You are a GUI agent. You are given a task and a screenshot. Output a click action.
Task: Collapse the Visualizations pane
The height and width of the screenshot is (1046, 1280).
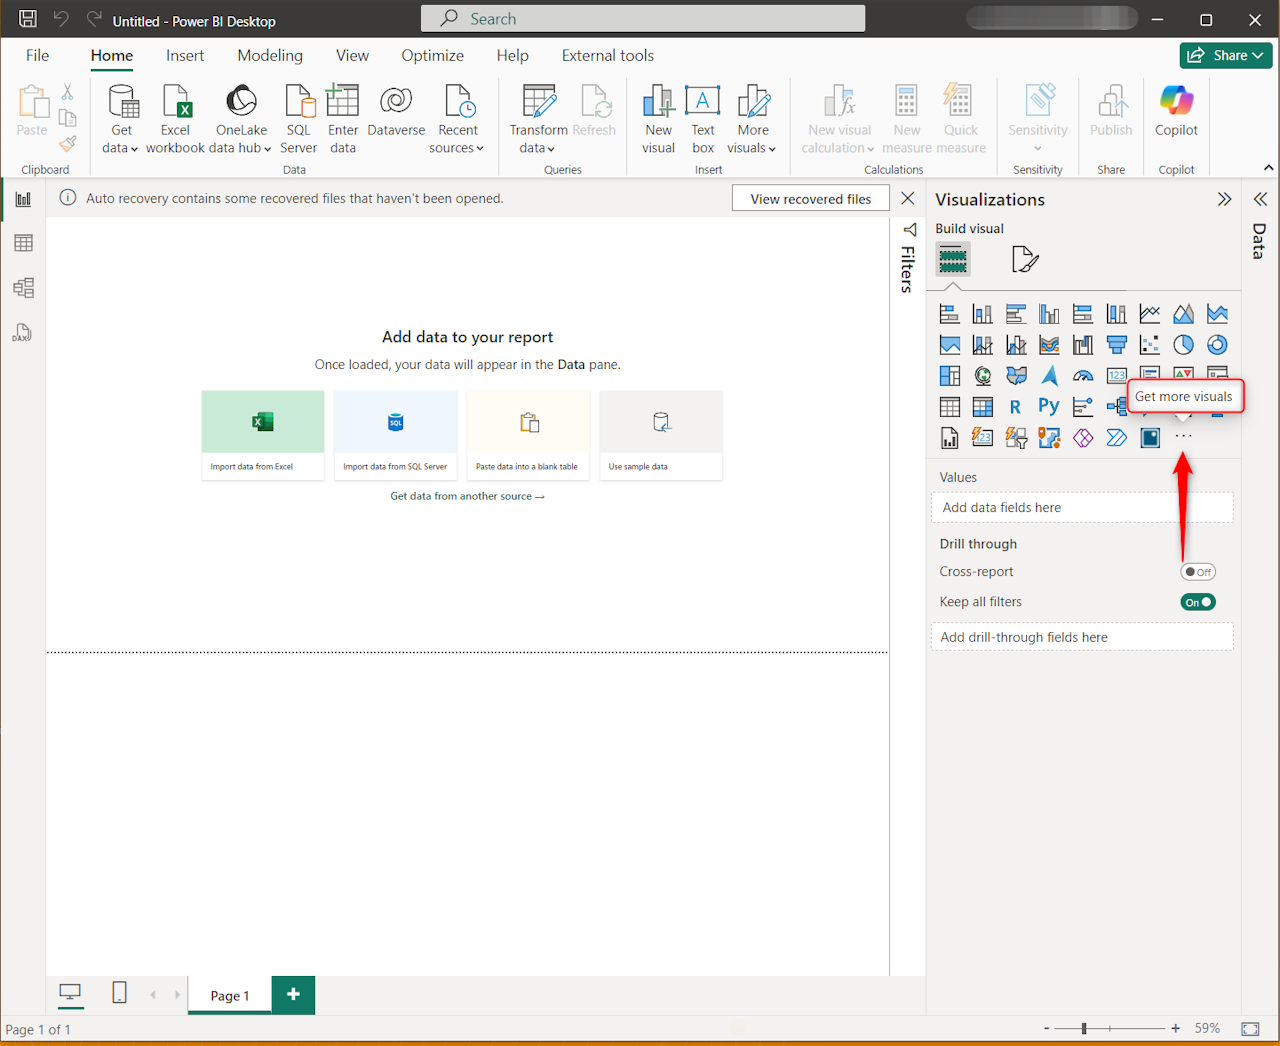[1224, 199]
